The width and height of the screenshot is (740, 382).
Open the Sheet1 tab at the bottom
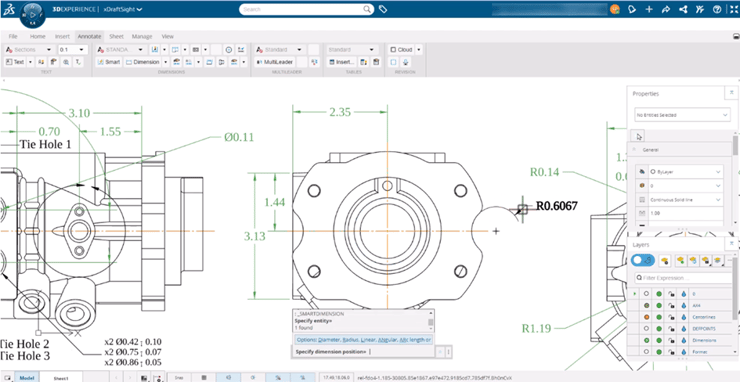point(61,377)
